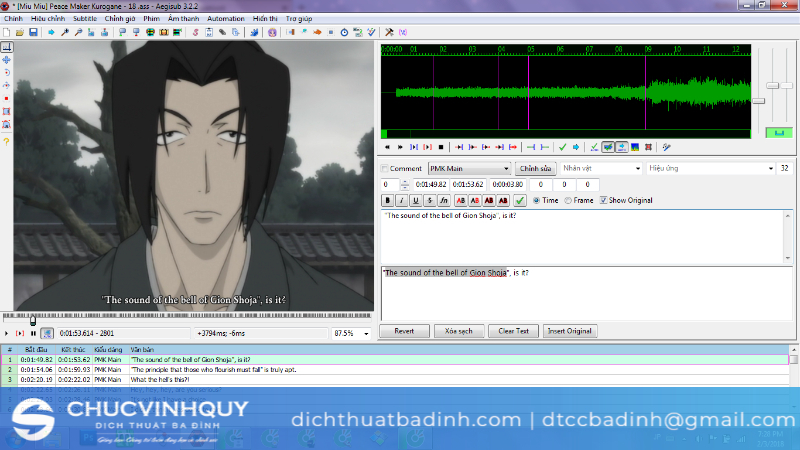Save subtitles with the floppy disk icon
The width and height of the screenshot is (800, 450).
33,32
